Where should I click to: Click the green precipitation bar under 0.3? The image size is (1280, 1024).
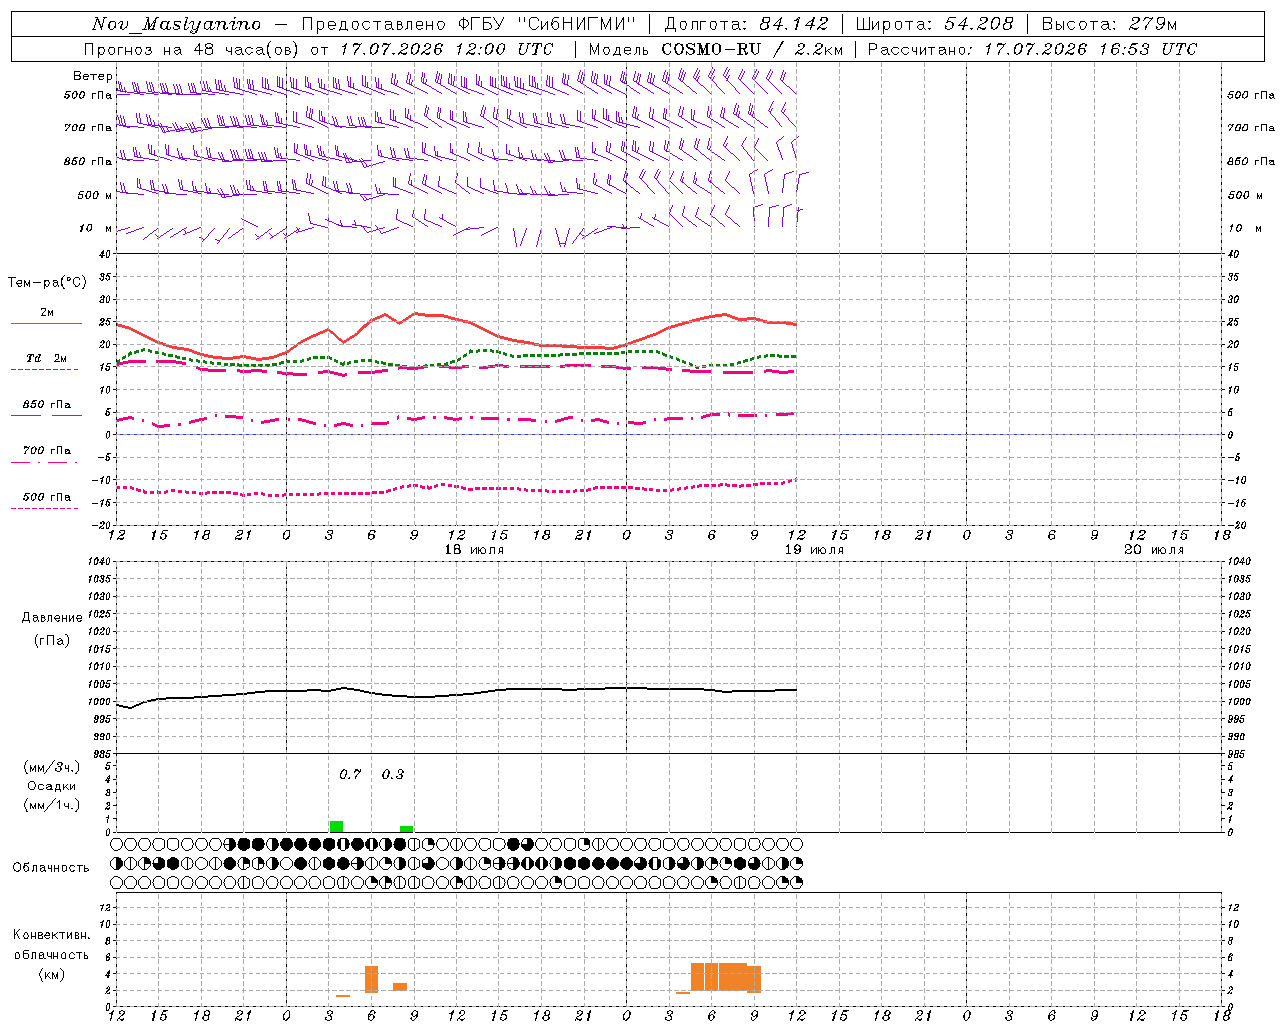click(x=406, y=829)
